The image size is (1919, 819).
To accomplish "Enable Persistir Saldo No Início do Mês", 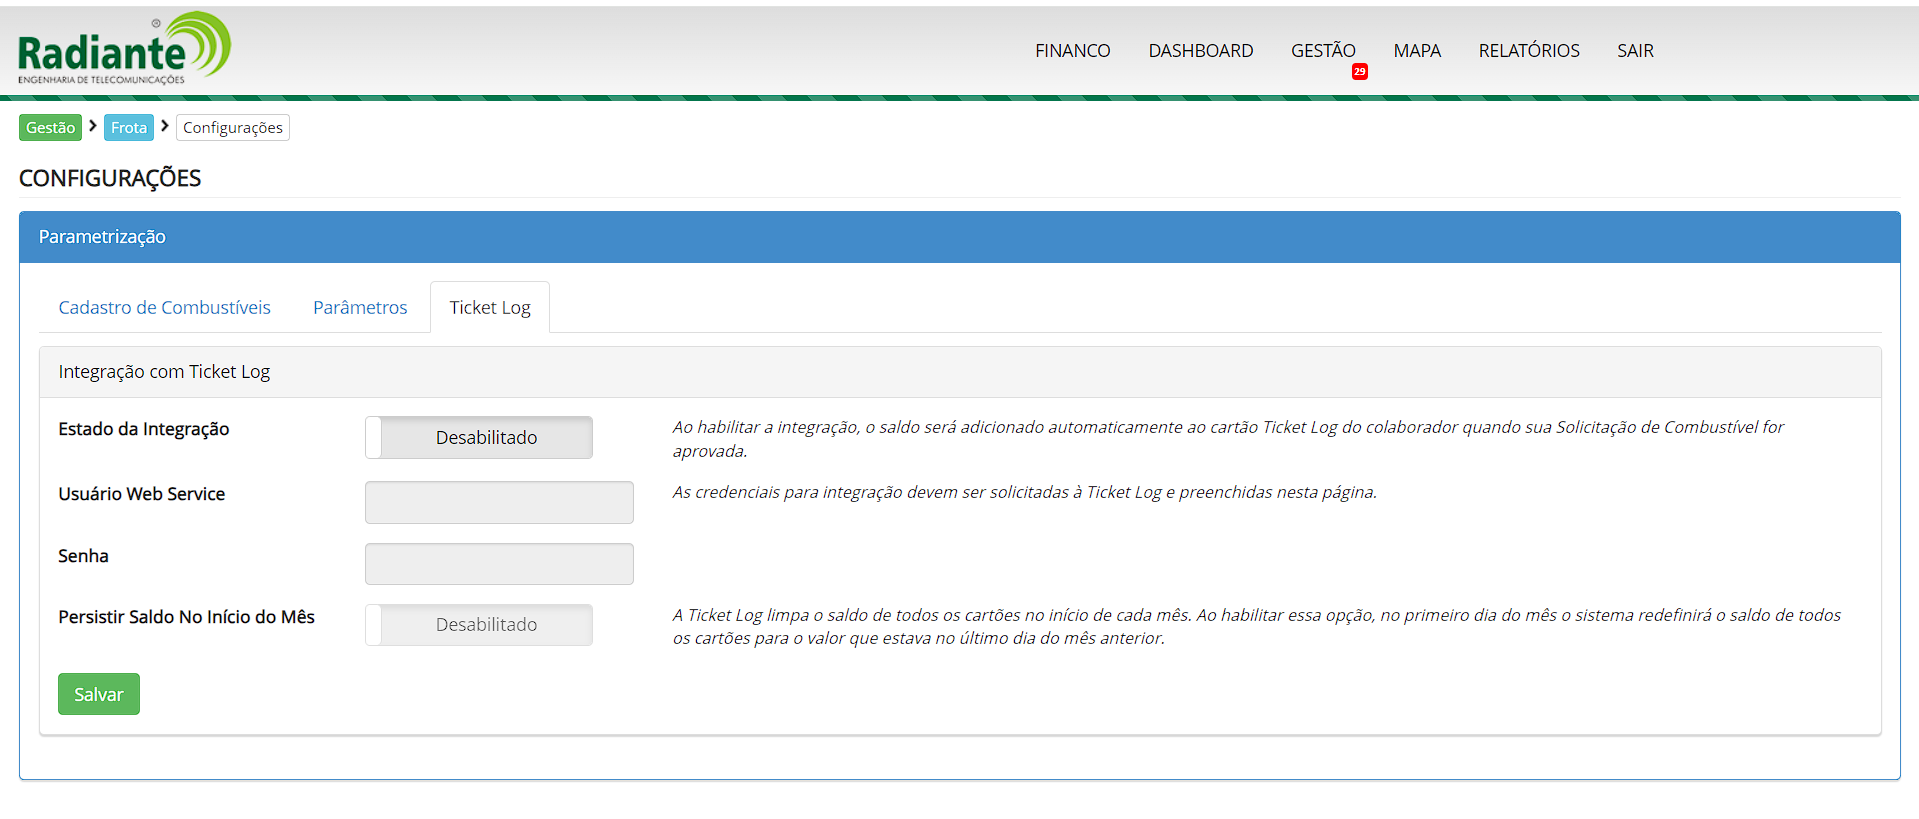I will [479, 625].
